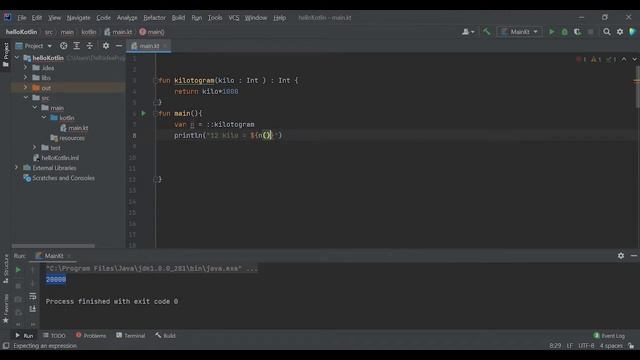Click the 4 spaces indent status item

click(x=611, y=346)
